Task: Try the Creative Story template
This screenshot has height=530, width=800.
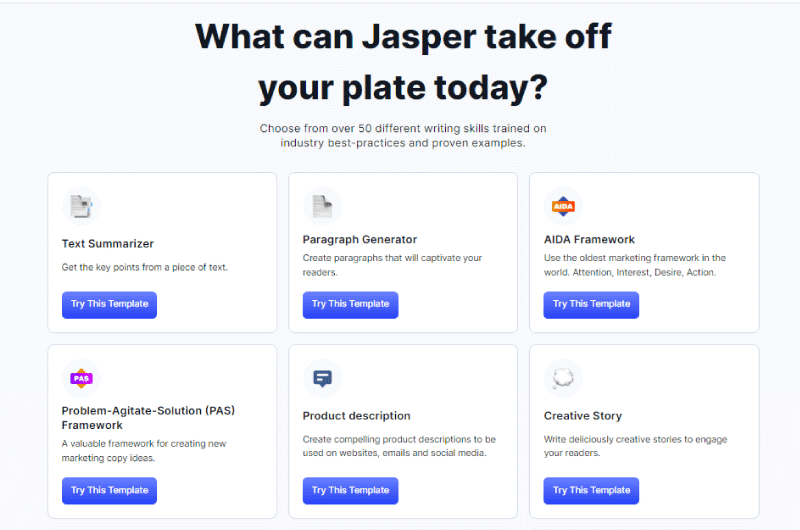Action: [x=591, y=491]
